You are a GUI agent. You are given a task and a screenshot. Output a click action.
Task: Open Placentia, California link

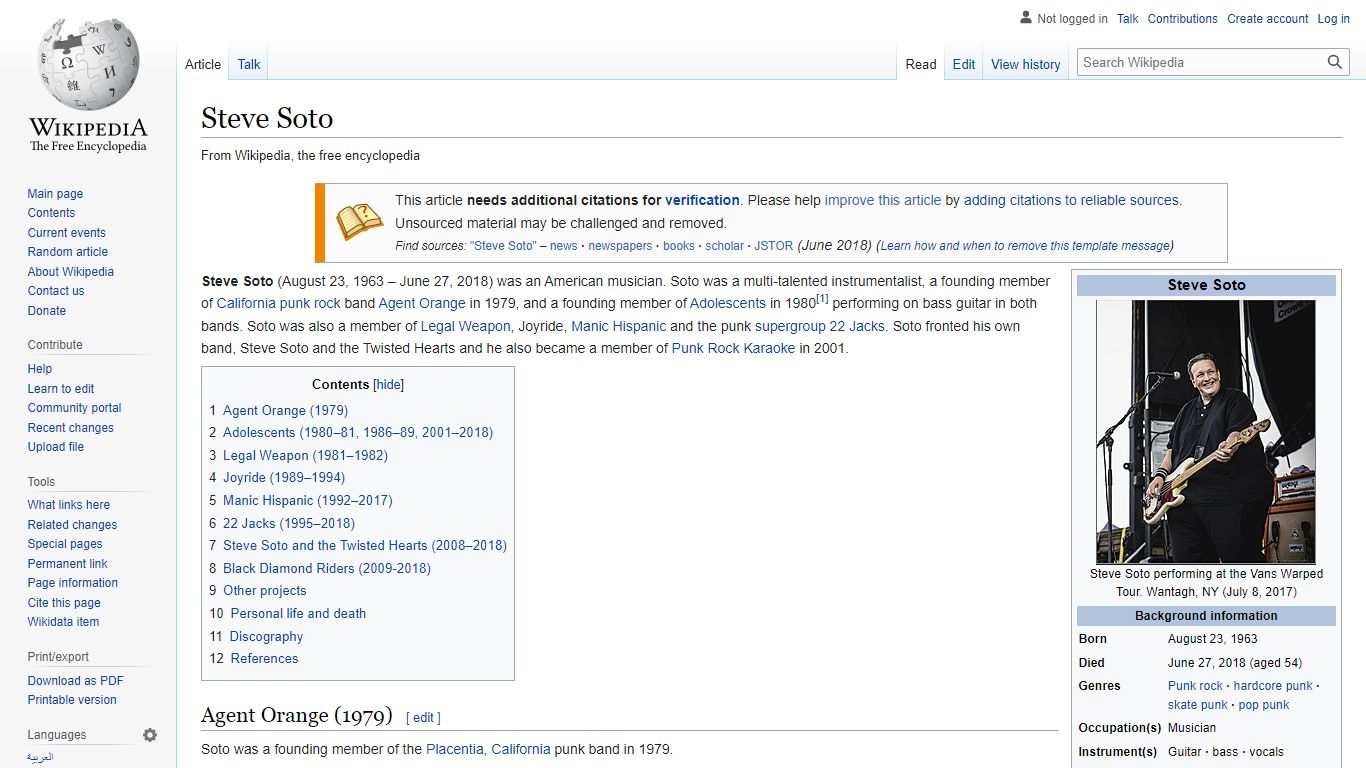(x=488, y=749)
